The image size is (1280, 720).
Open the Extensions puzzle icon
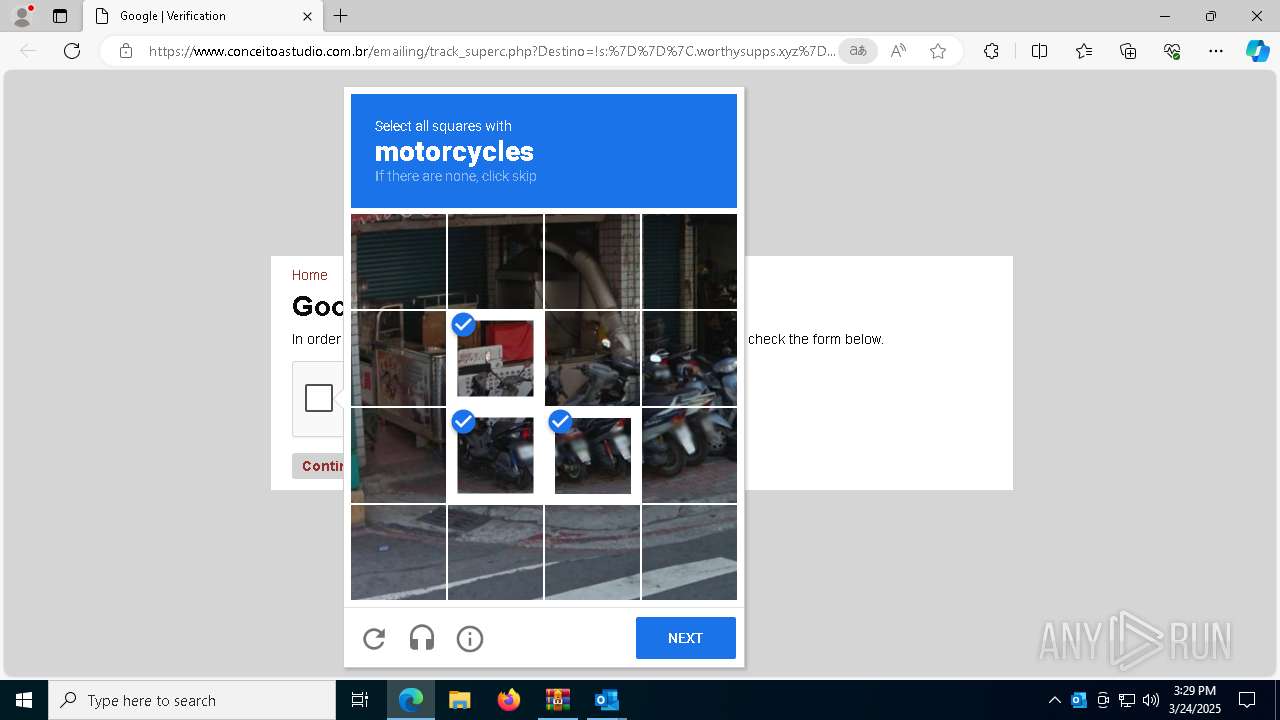pyautogui.click(x=991, y=51)
